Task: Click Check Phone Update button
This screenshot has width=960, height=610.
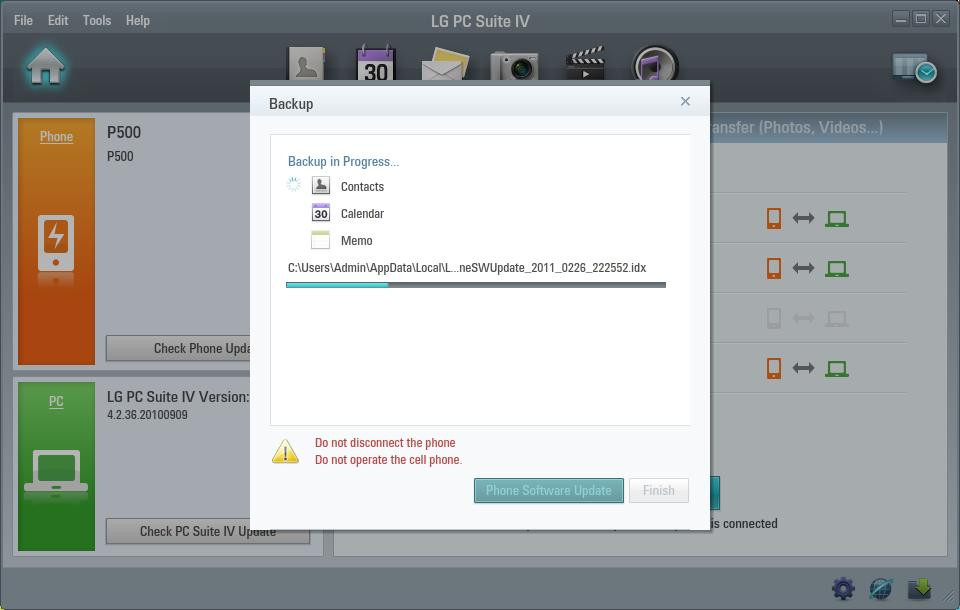Action: point(178,348)
